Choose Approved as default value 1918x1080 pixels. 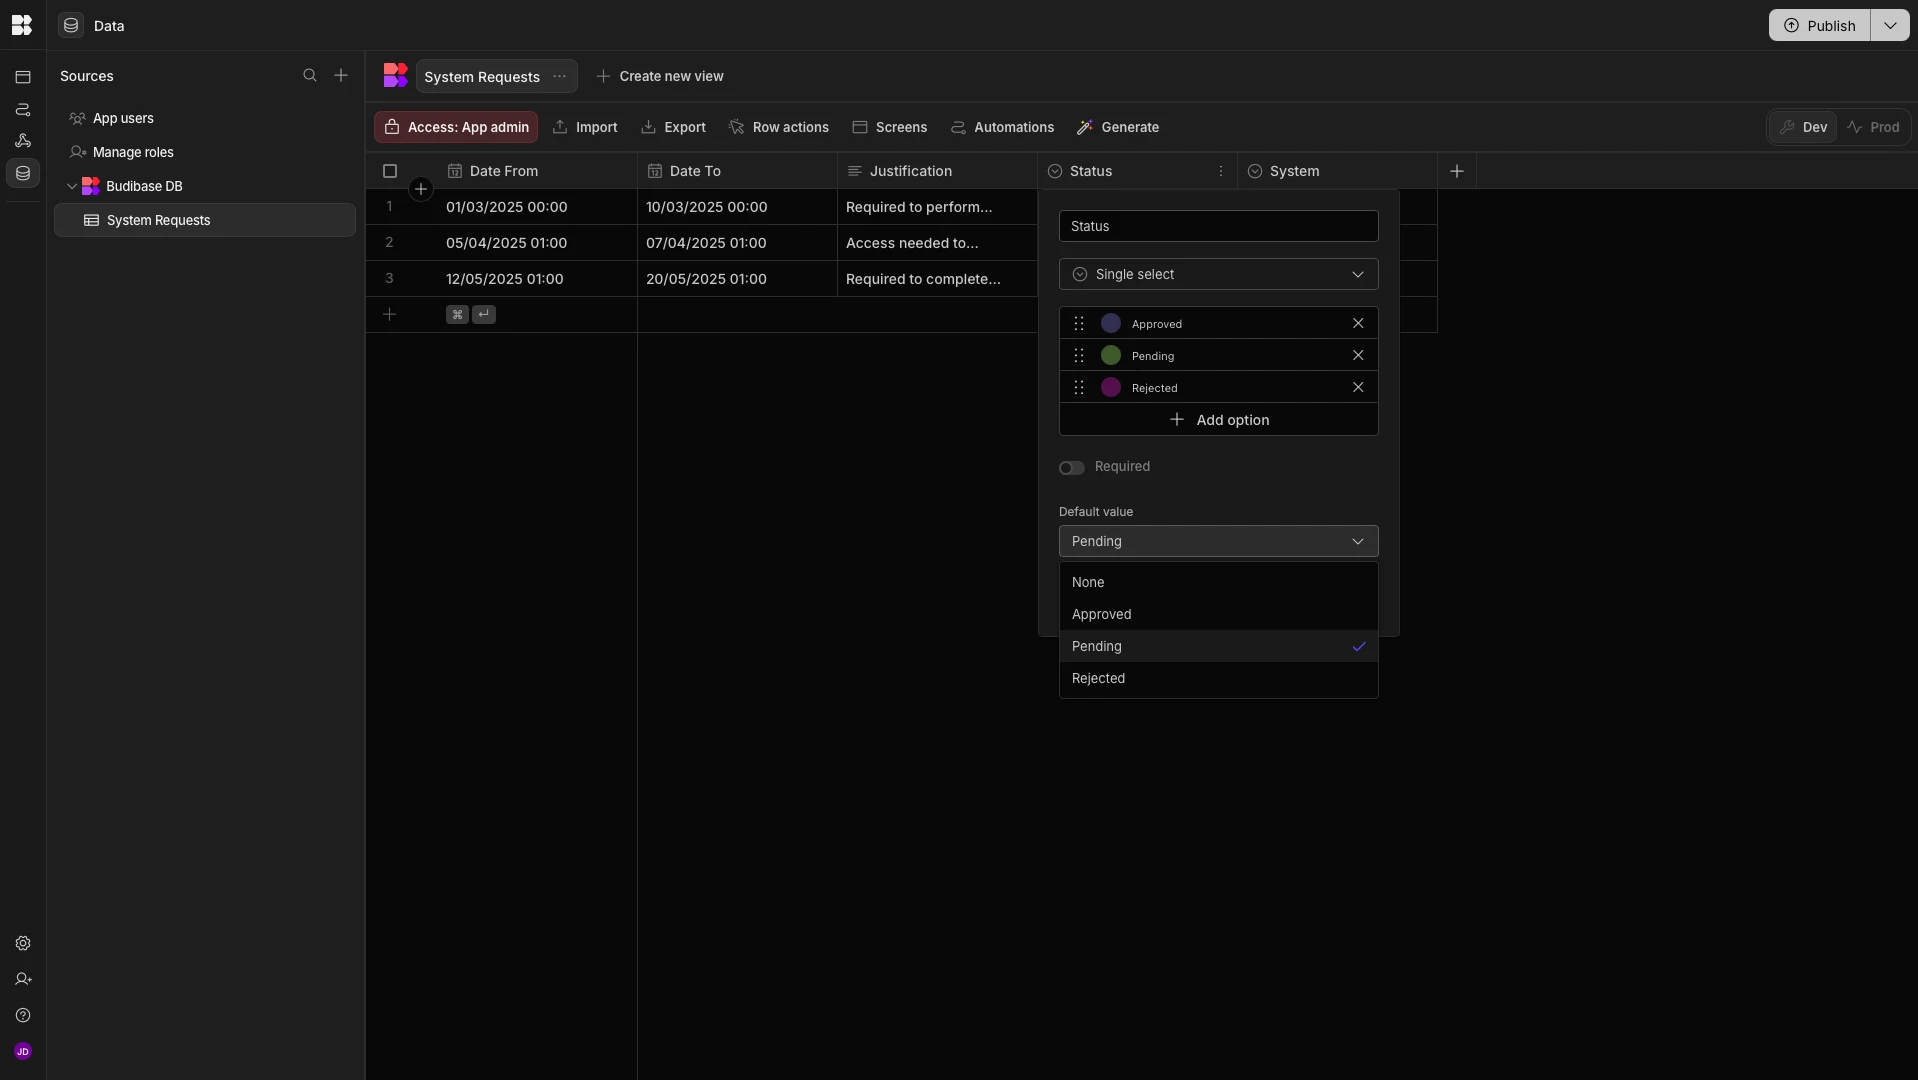click(x=1218, y=614)
